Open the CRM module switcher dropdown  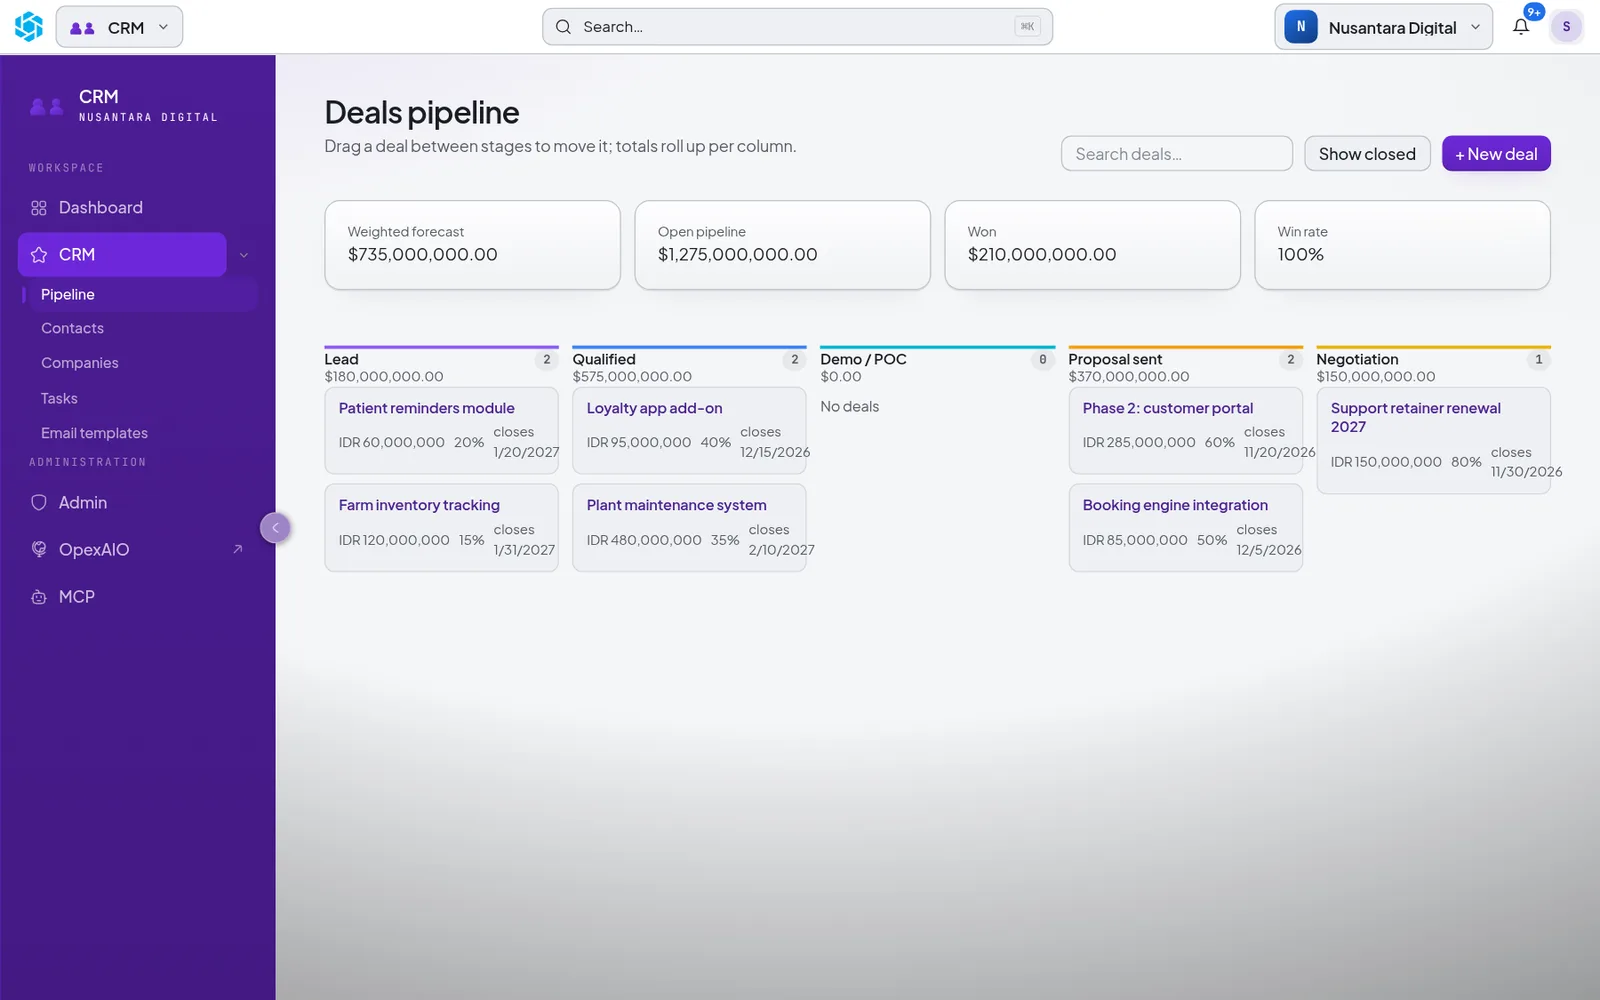click(119, 27)
